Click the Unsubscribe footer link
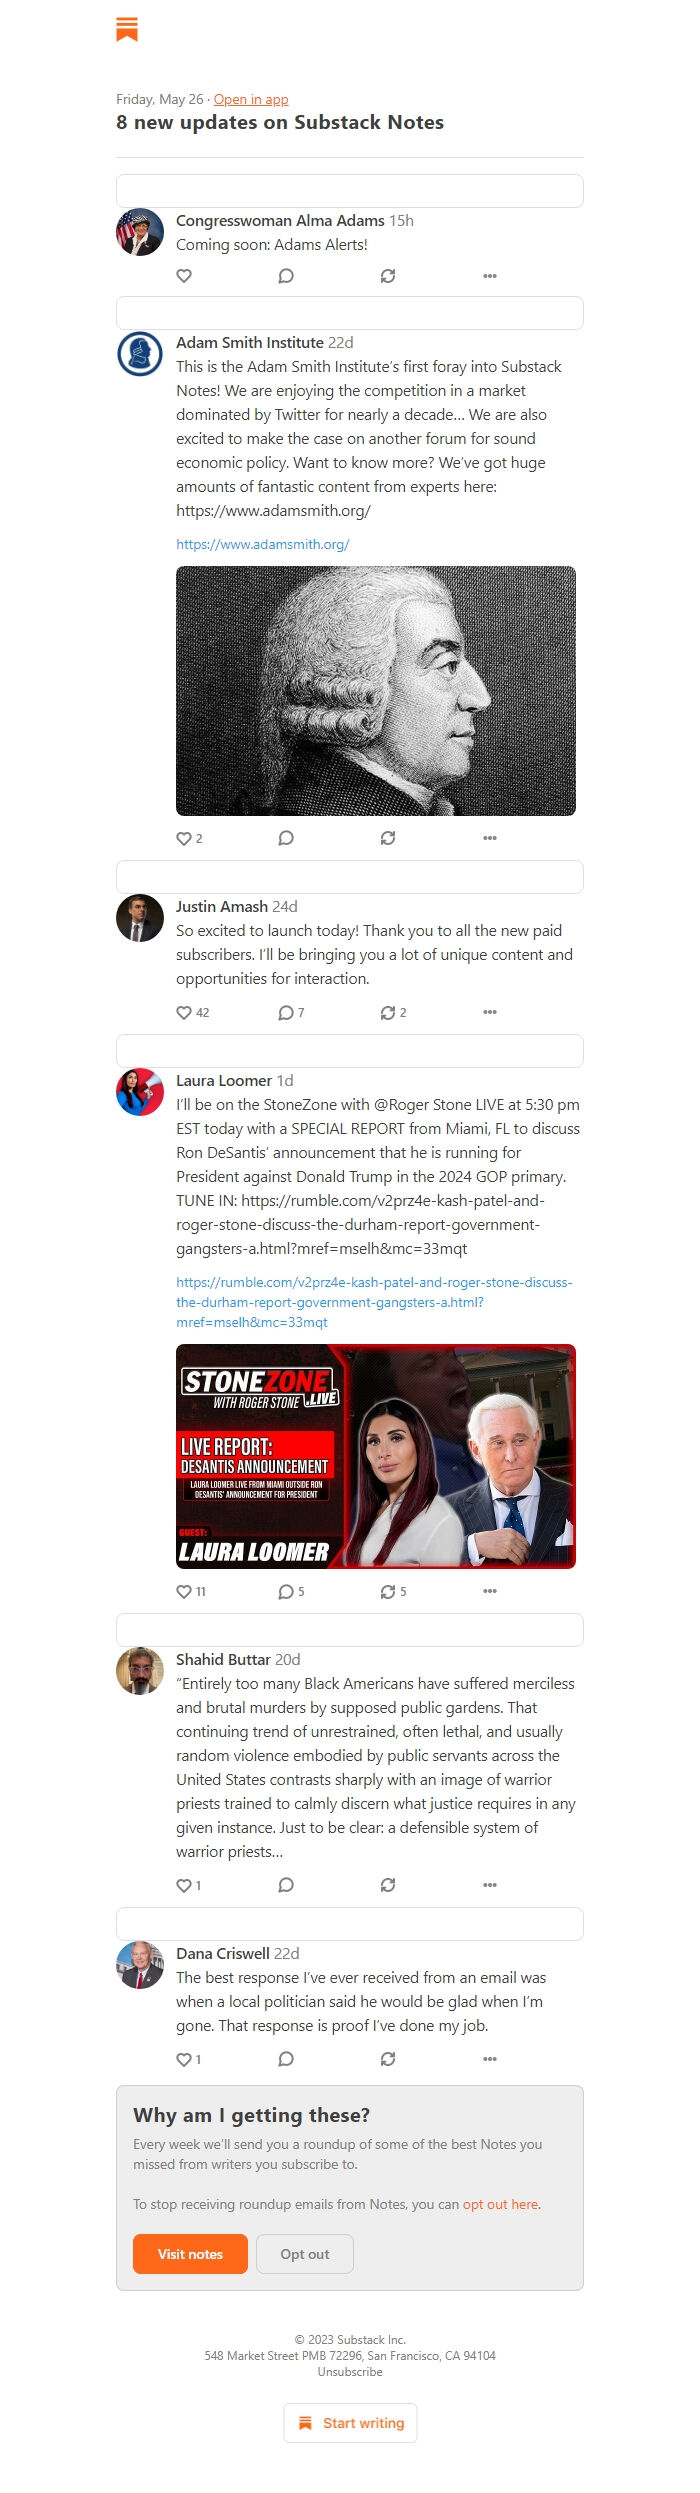The height and width of the screenshot is (2493, 700). coord(350,2372)
